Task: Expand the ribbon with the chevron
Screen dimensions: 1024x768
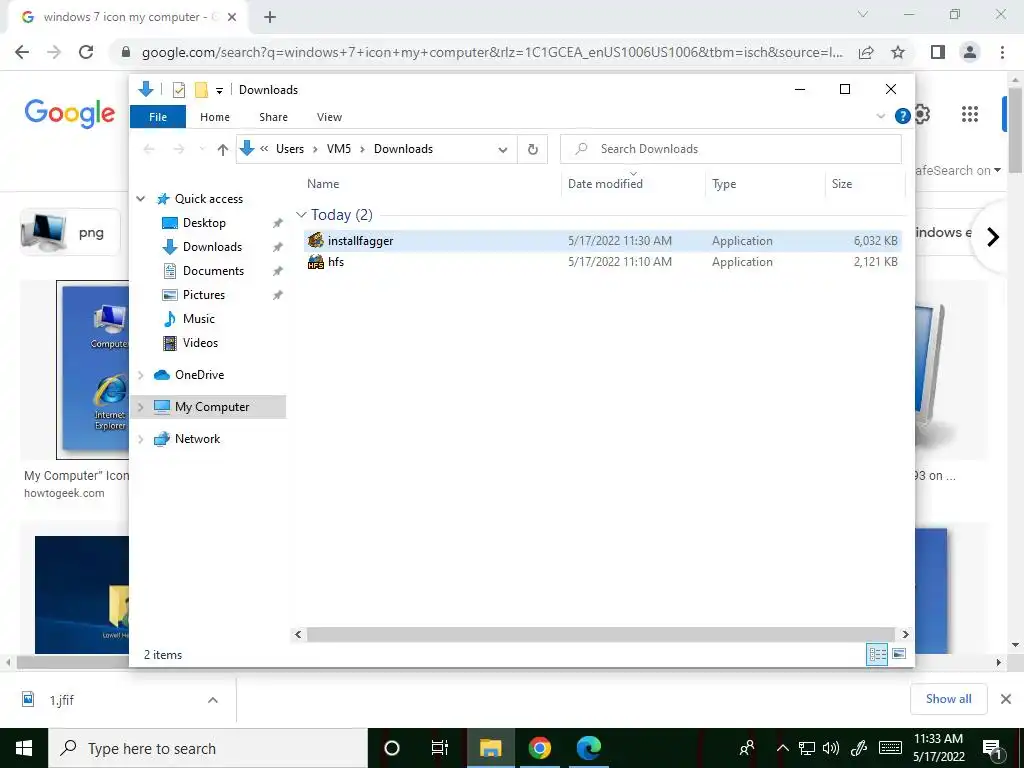Action: (880, 116)
